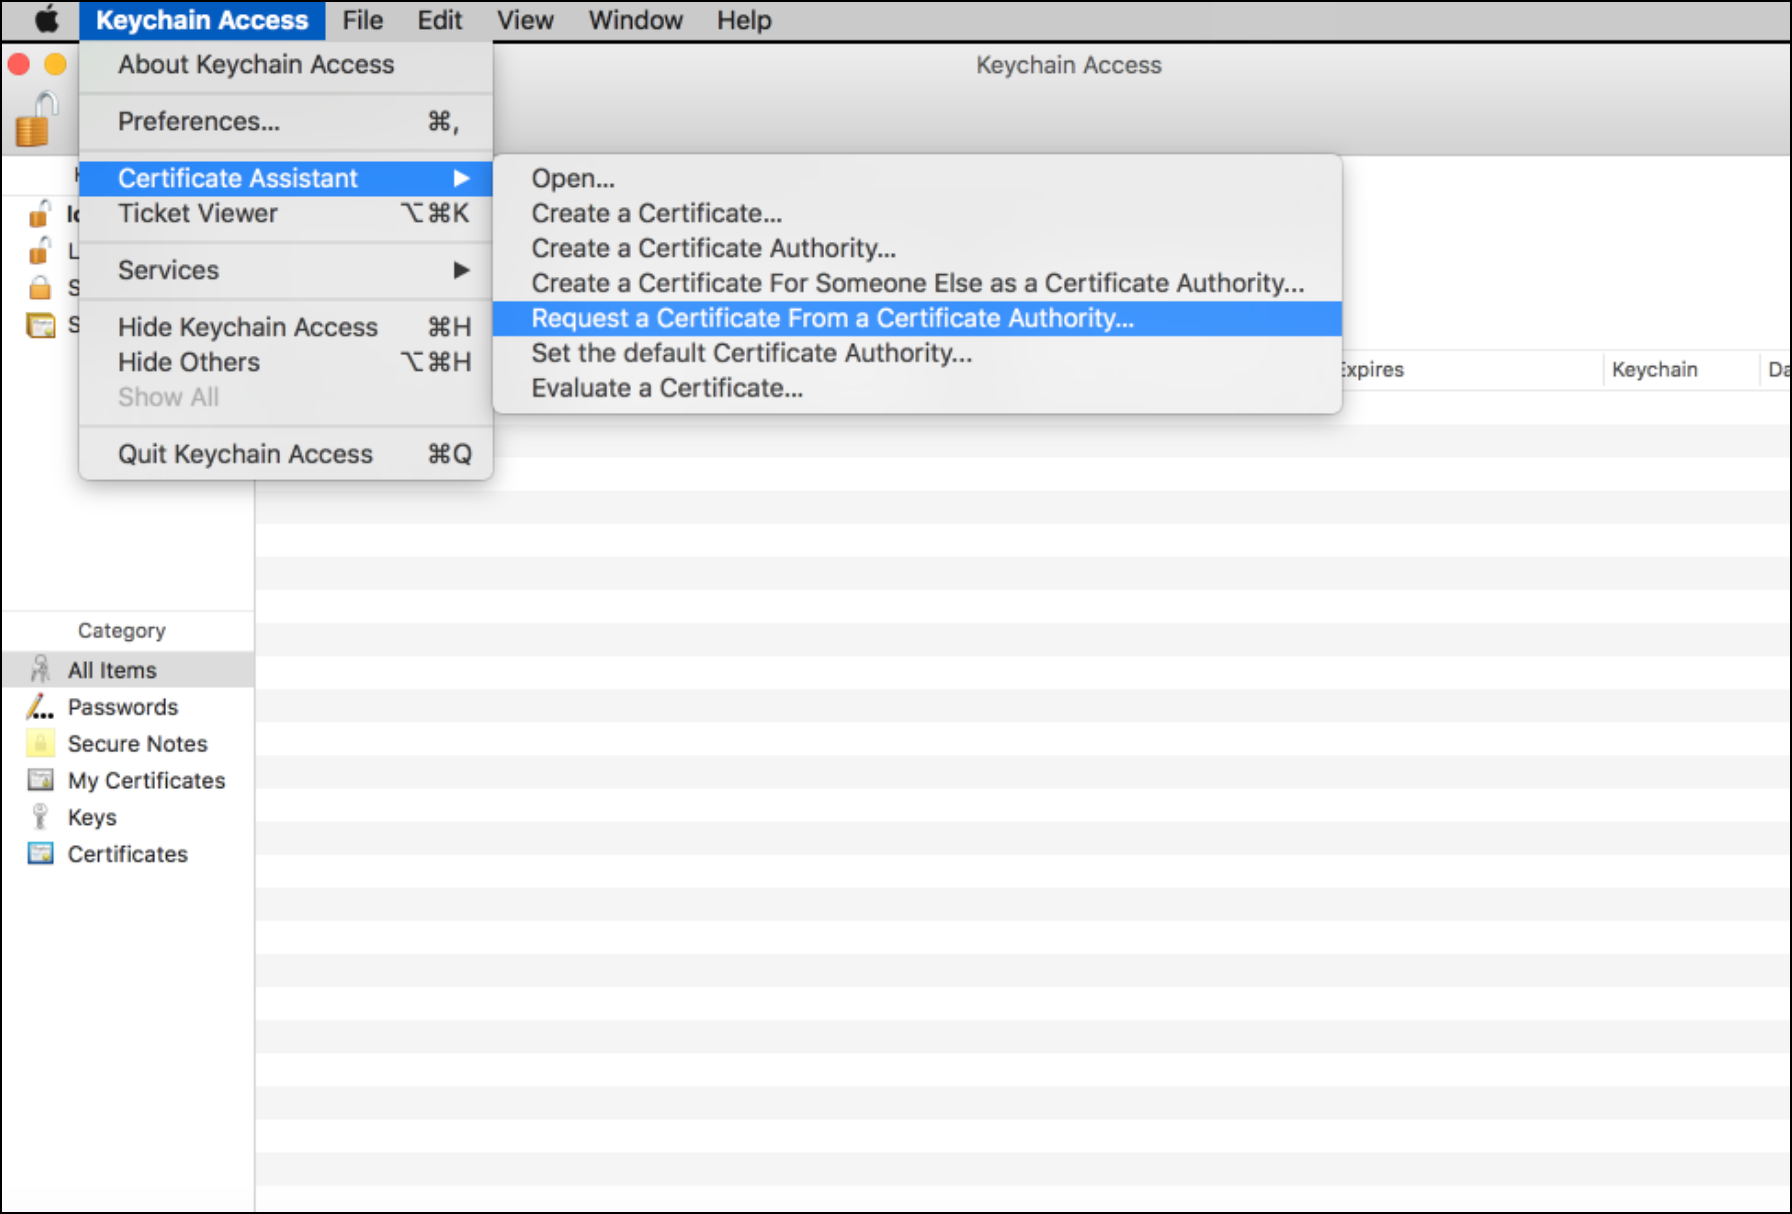Choose About Keychain Access
This screenshot has height=1214, width=1792.
[x=286, y=64]
